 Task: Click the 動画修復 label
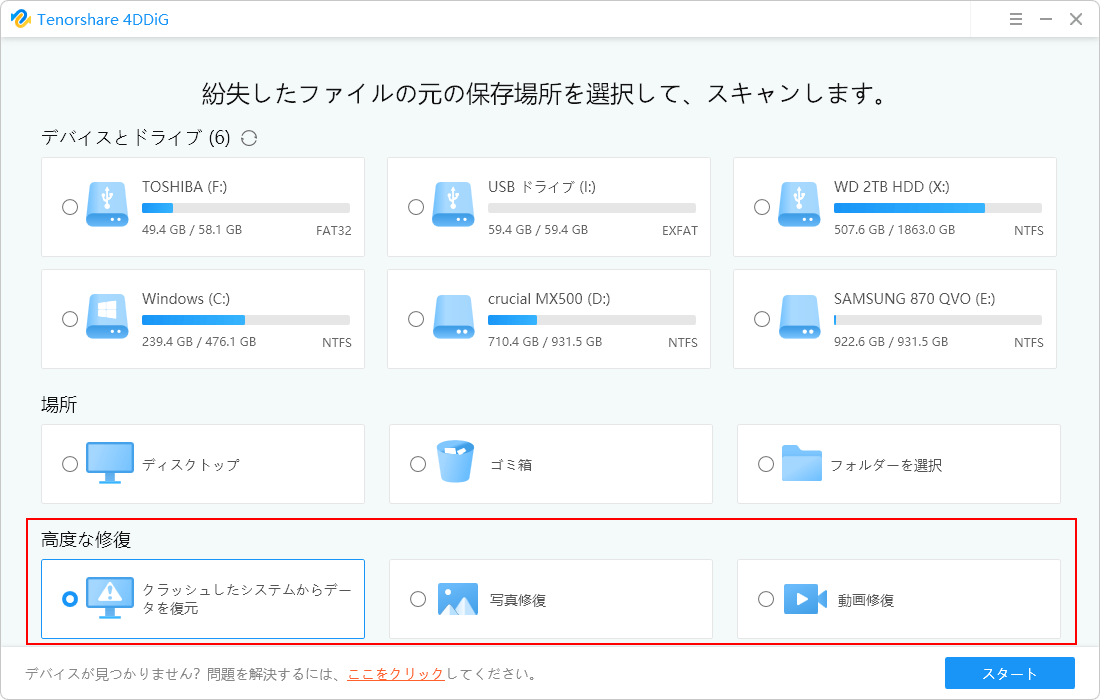click(866, 600)
